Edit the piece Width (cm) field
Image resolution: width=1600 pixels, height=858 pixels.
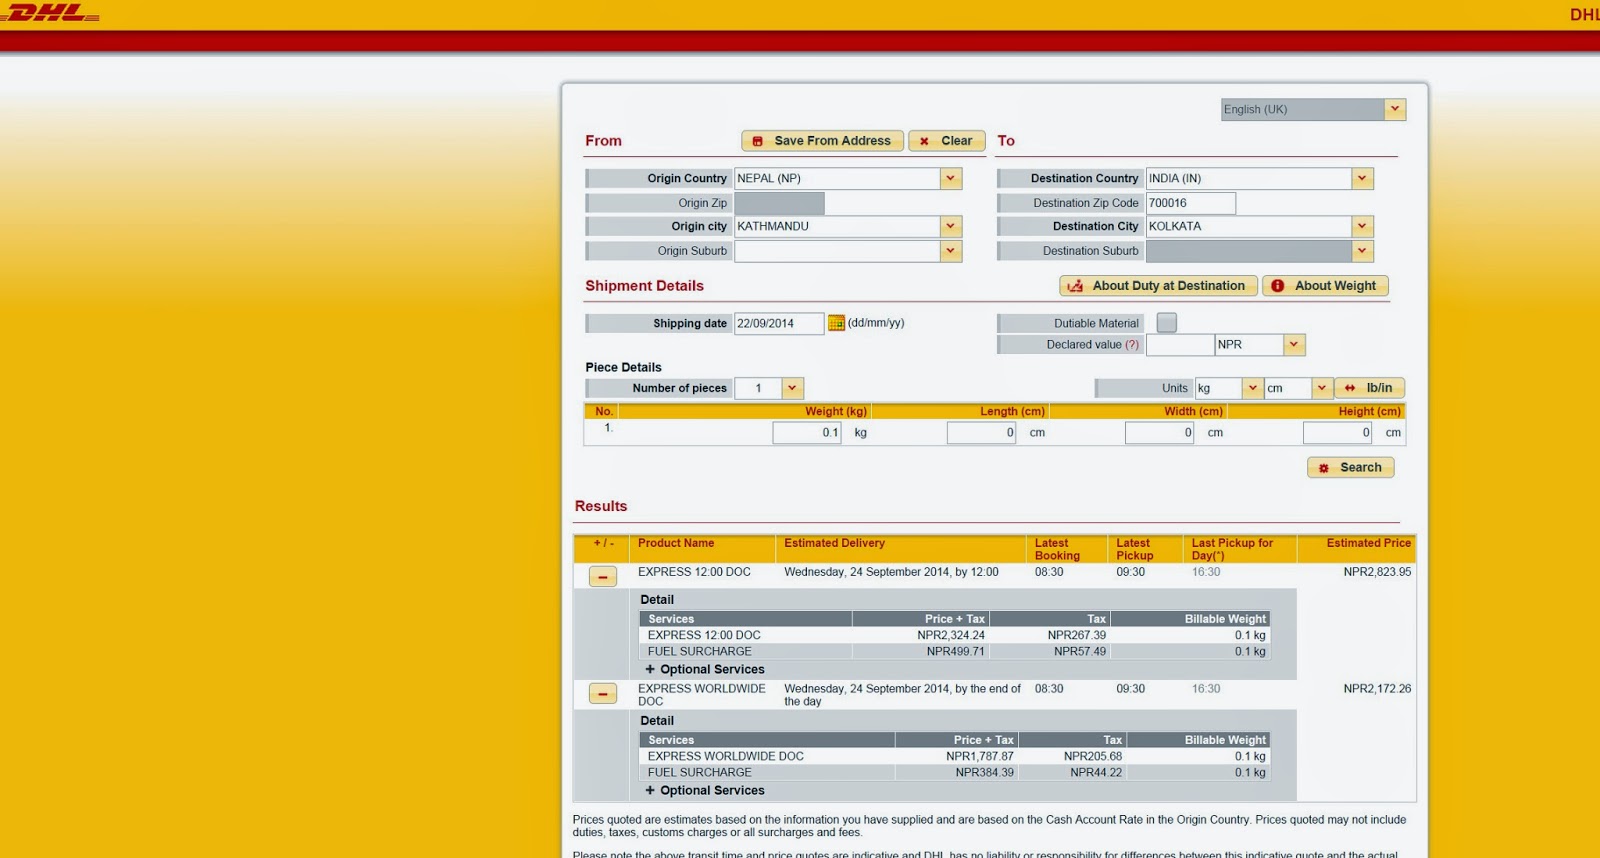pyautogui.click(x=1159, y=433)
